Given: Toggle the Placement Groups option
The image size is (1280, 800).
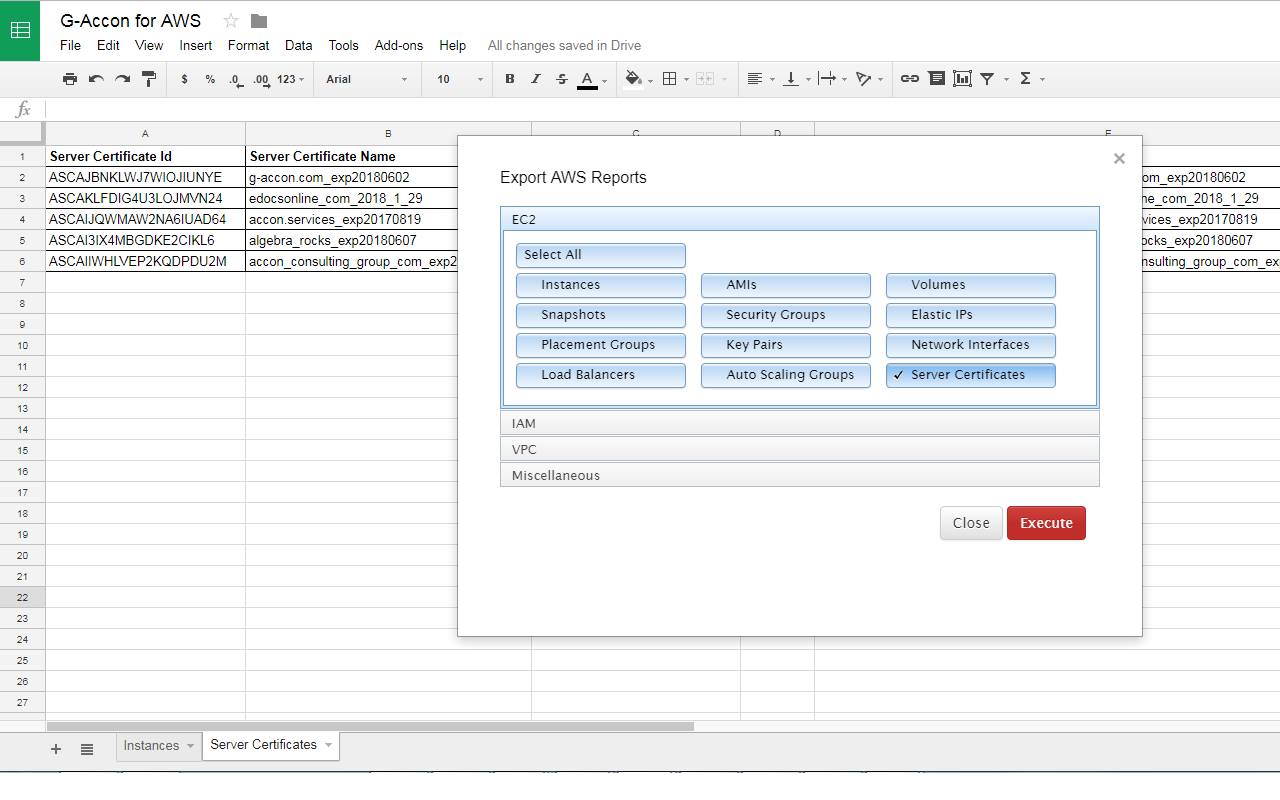Looking at the screenshot, I should 601,345.
